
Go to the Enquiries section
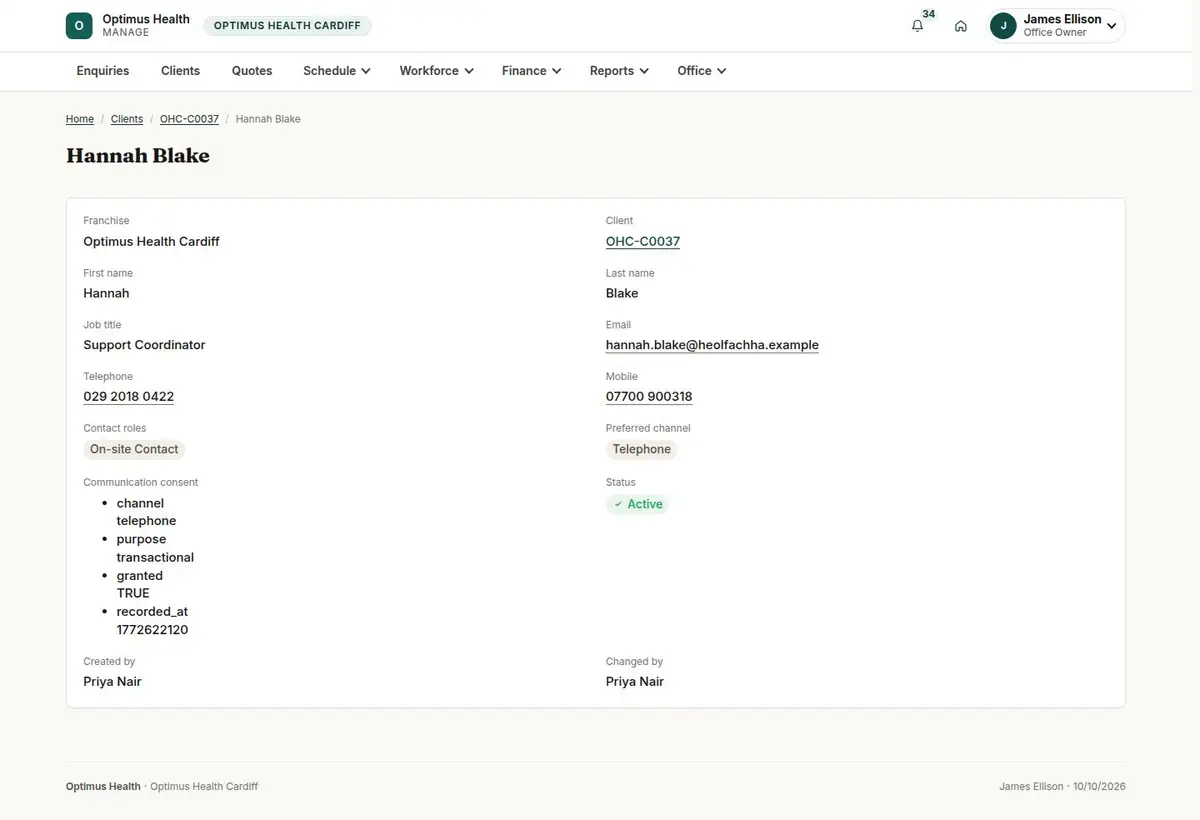pos(103,71)
